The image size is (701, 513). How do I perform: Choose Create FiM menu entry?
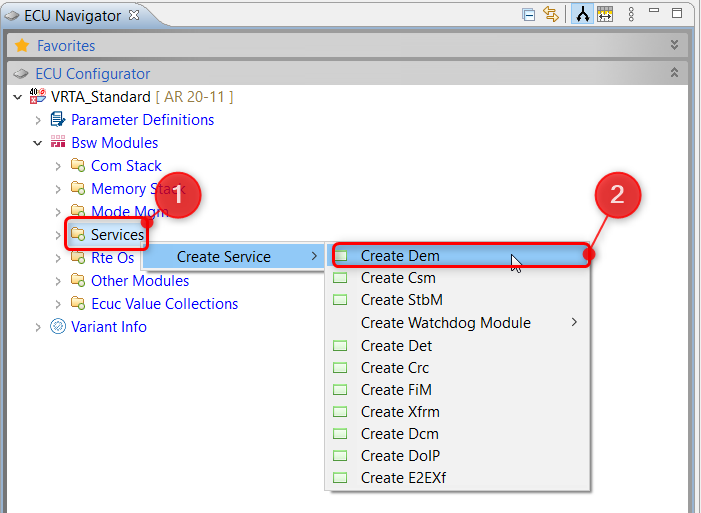click(x=458, y=390)
